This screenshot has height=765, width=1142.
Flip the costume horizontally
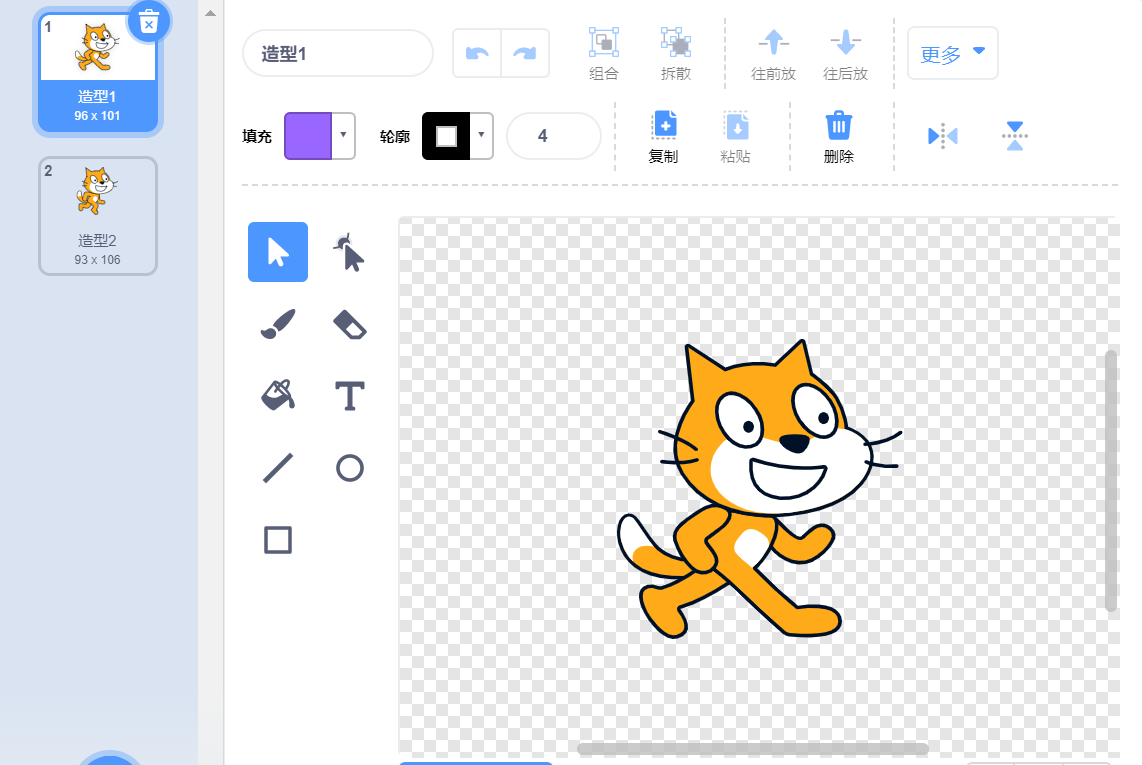click(942, 136)
